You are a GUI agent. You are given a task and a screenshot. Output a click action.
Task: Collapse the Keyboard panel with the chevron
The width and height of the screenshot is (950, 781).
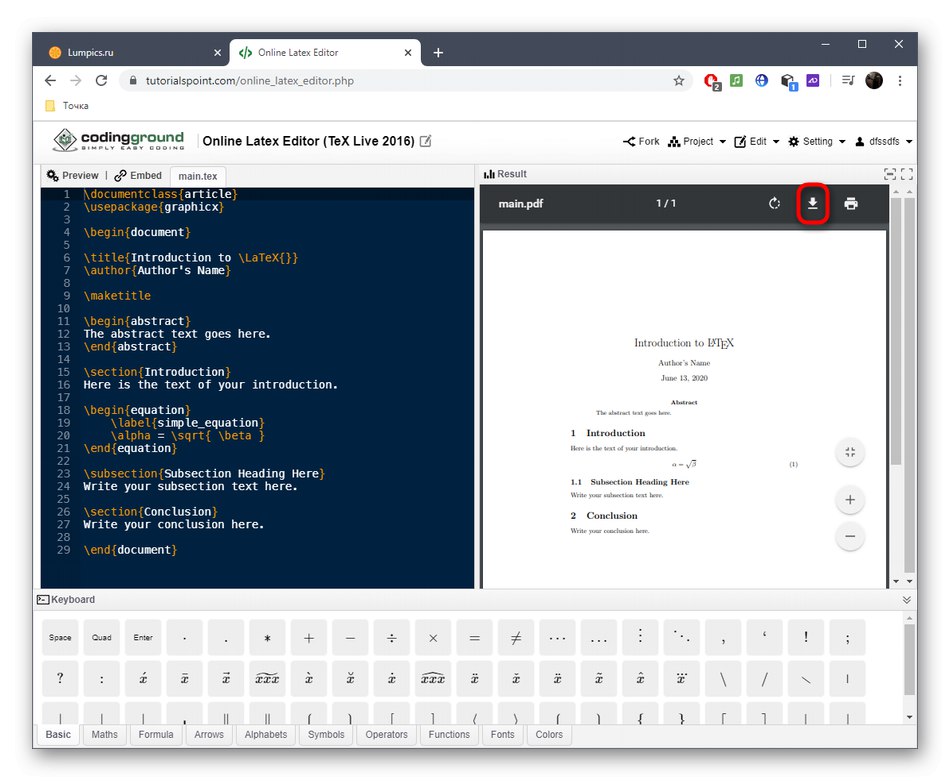tap(907, 599)
